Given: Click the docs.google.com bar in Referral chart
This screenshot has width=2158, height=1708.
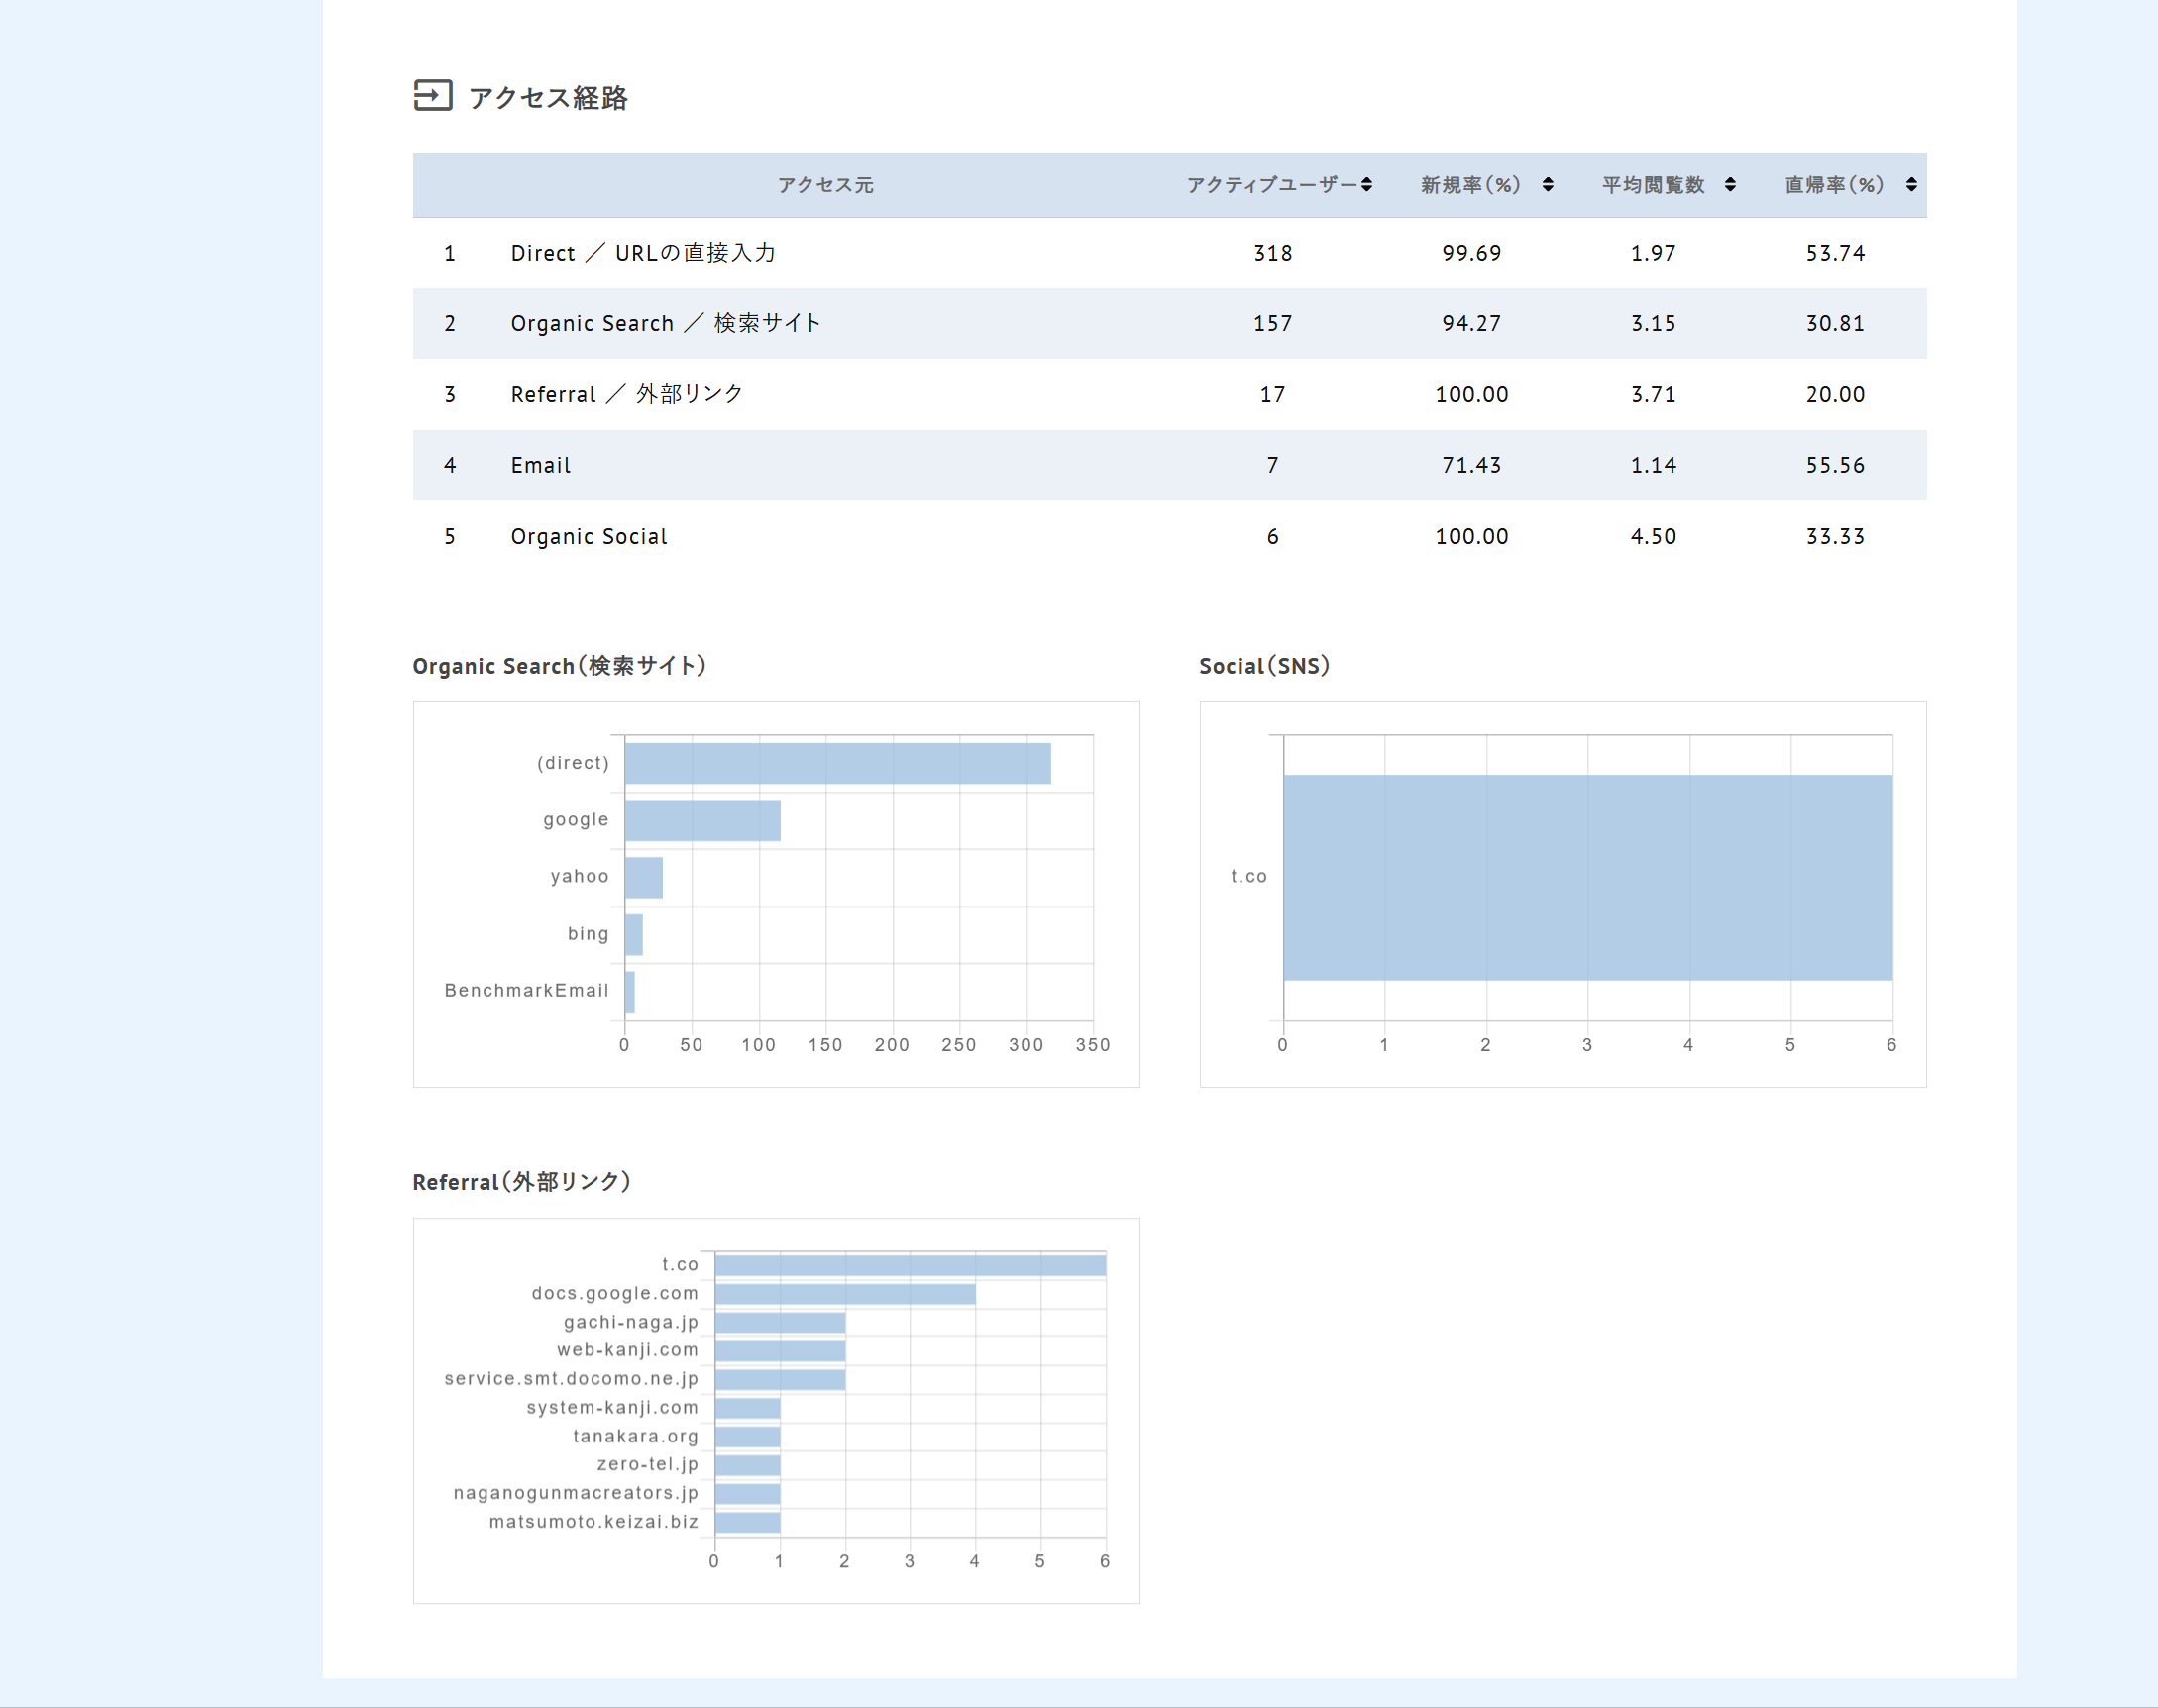Looking at the screenshot, I should click(845, 1294).
